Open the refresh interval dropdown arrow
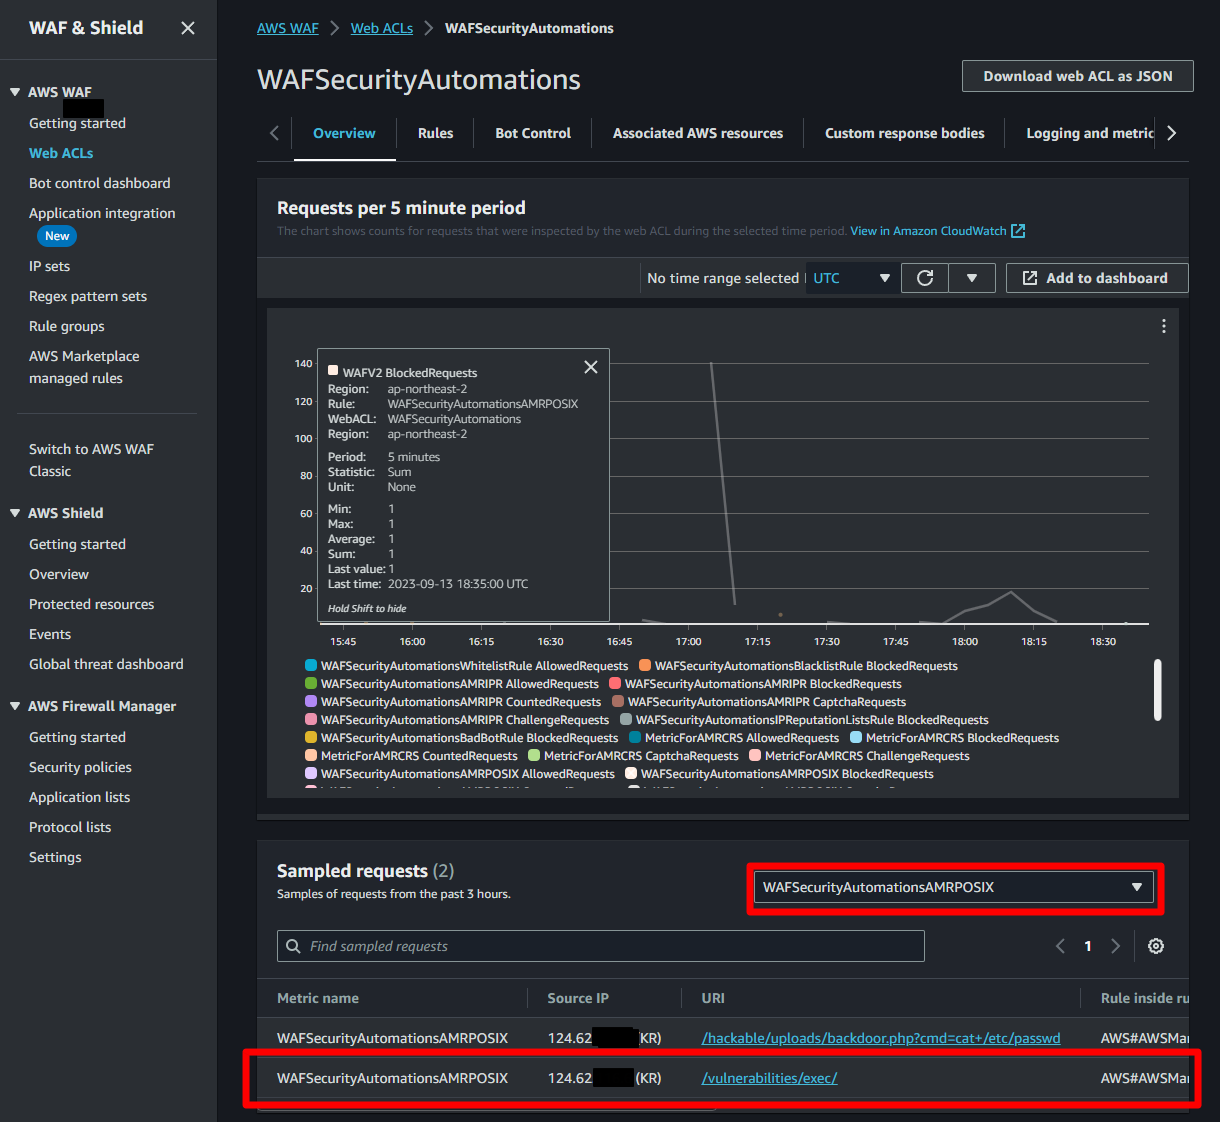The width and height of the screenshot is (1220, 1122). (x=972, y=278)
